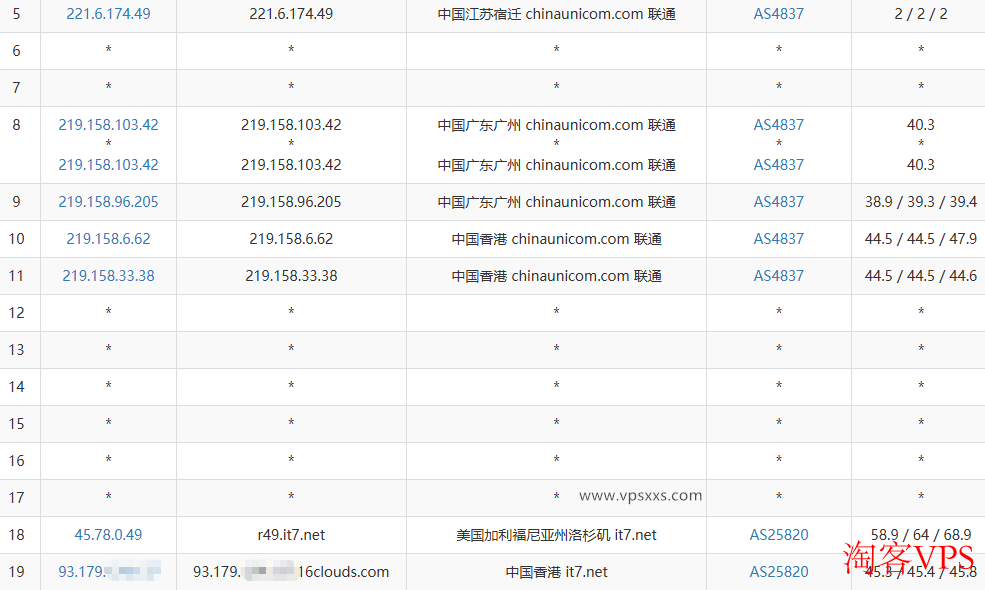The height and width of the screenshot is (590, 985).
Task: Click AS4837 link in hop 11 row
Action: pos(778,276)
